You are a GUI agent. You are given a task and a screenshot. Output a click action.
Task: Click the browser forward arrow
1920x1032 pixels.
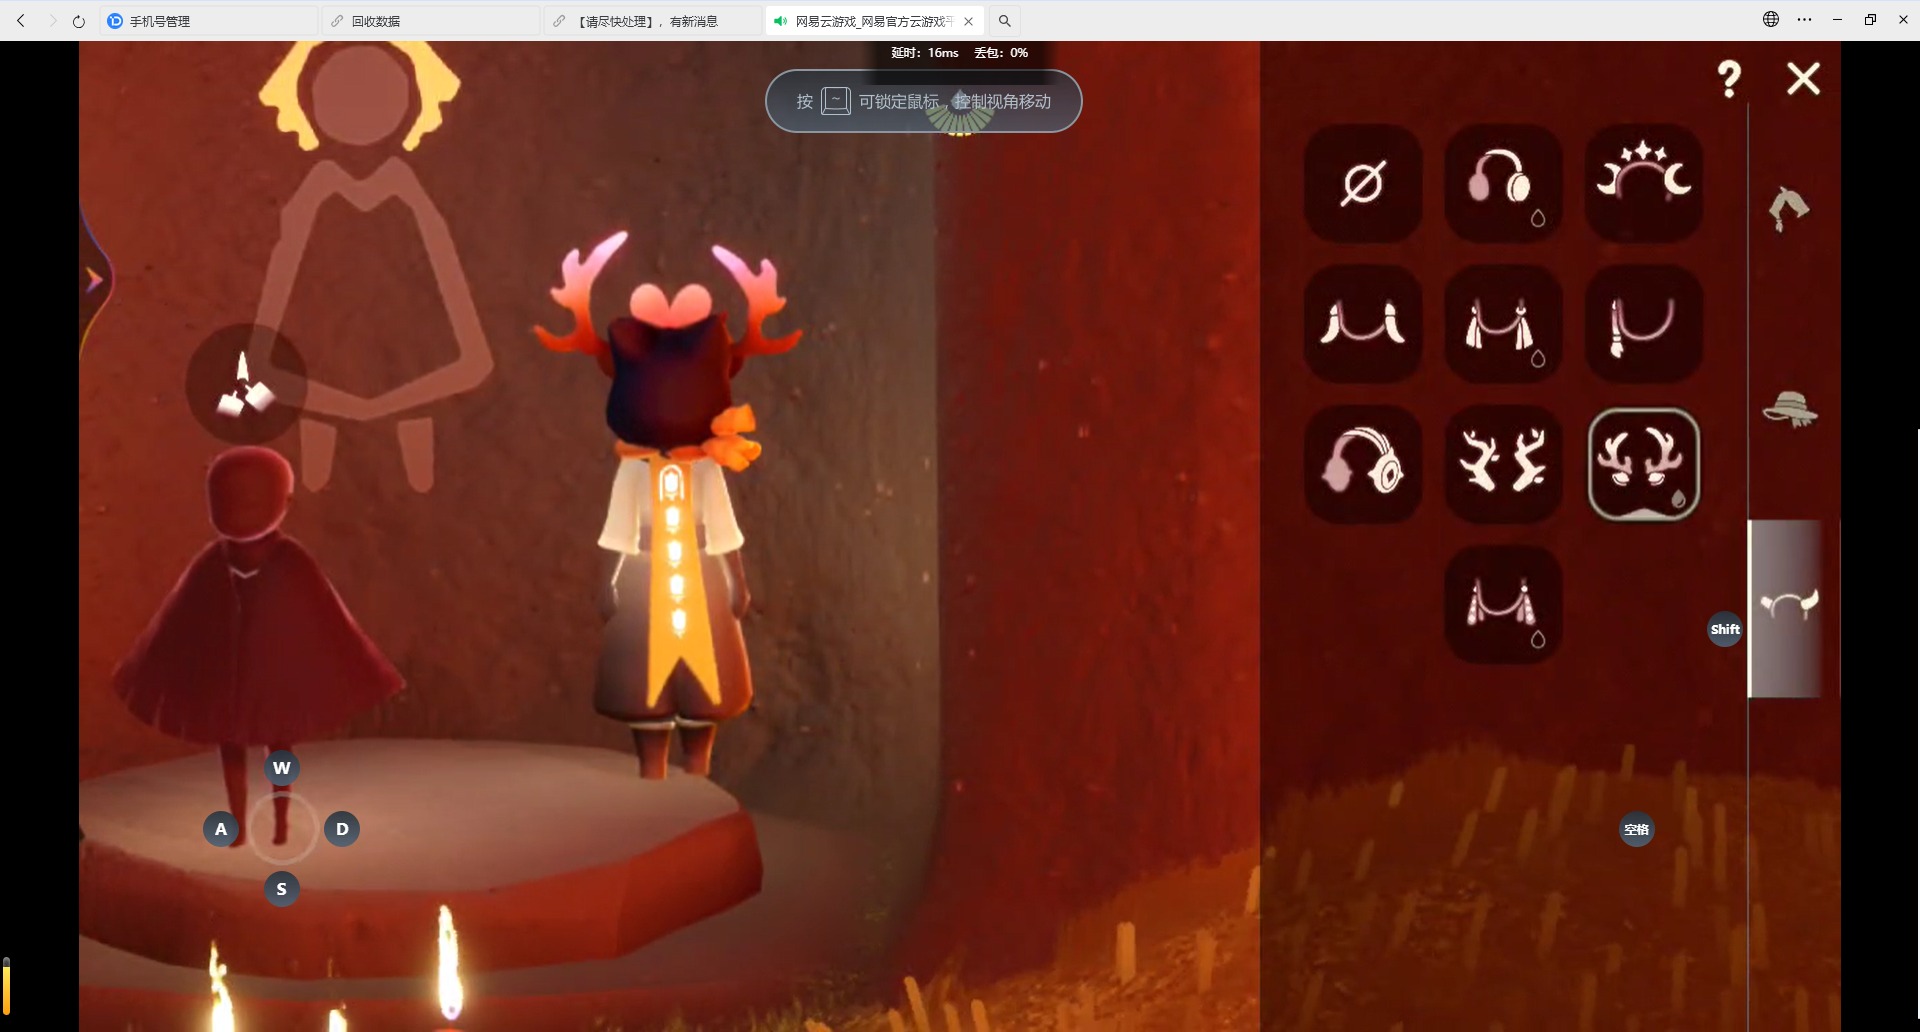pyautogui.click(x=51, y=21)
